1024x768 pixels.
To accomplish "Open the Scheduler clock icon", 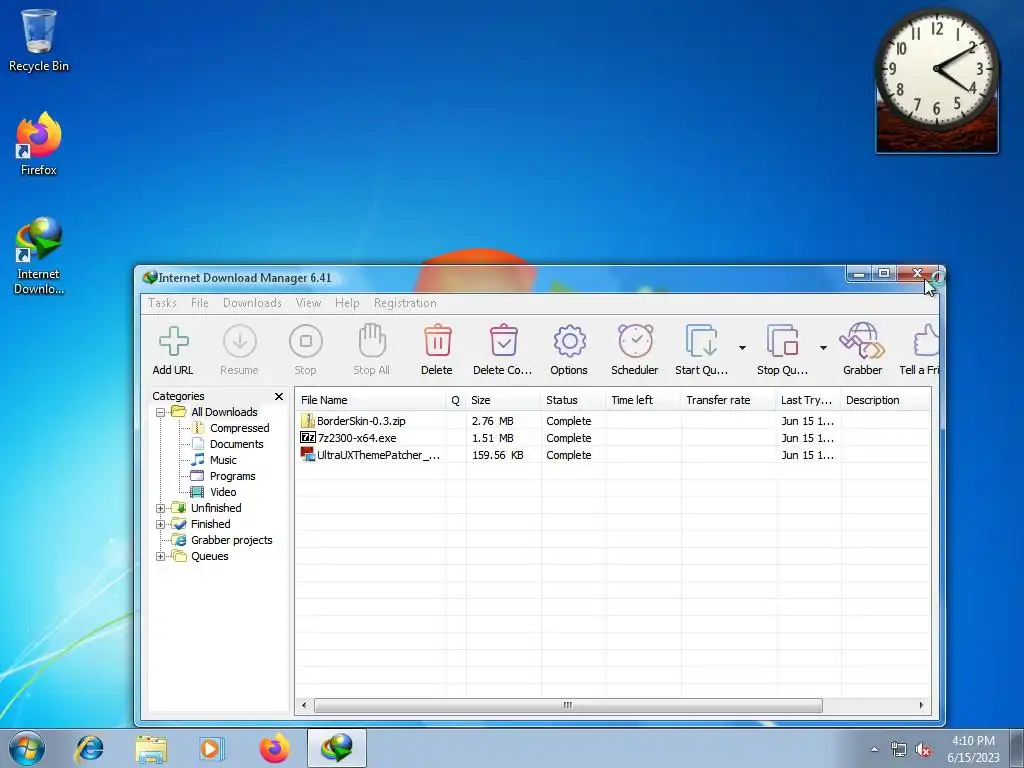I will coord(635,340).
